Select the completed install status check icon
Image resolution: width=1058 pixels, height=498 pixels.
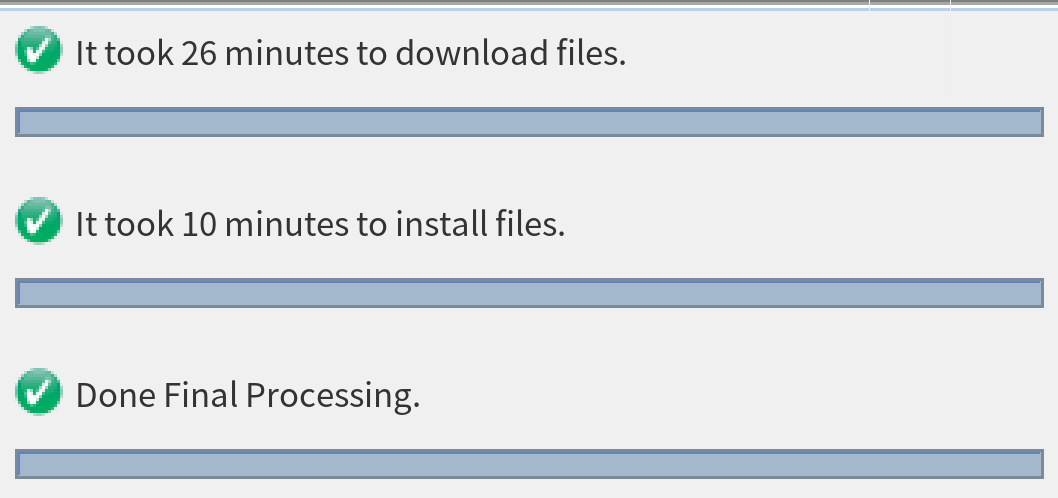point(39,222)
